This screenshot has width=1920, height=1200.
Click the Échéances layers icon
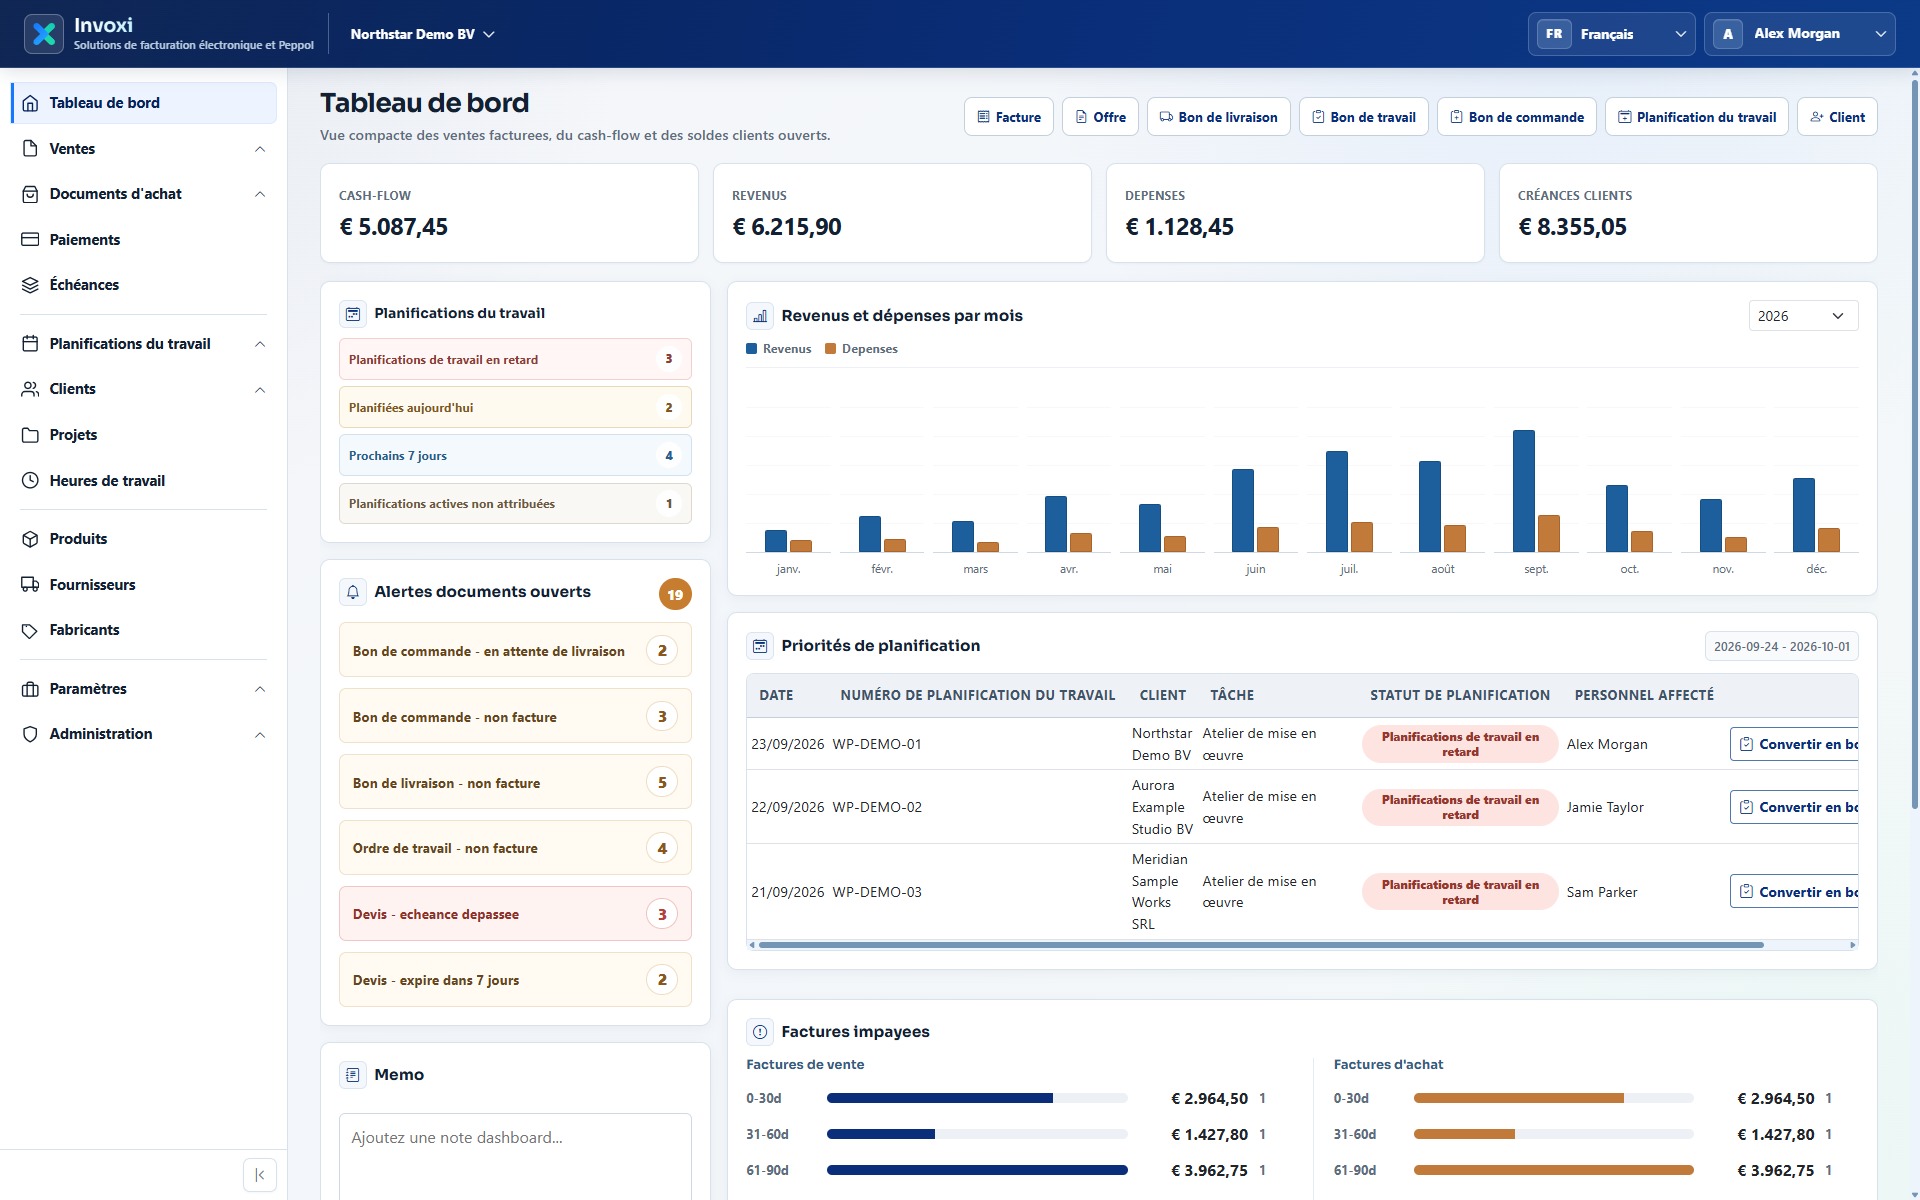pos(30,285)
